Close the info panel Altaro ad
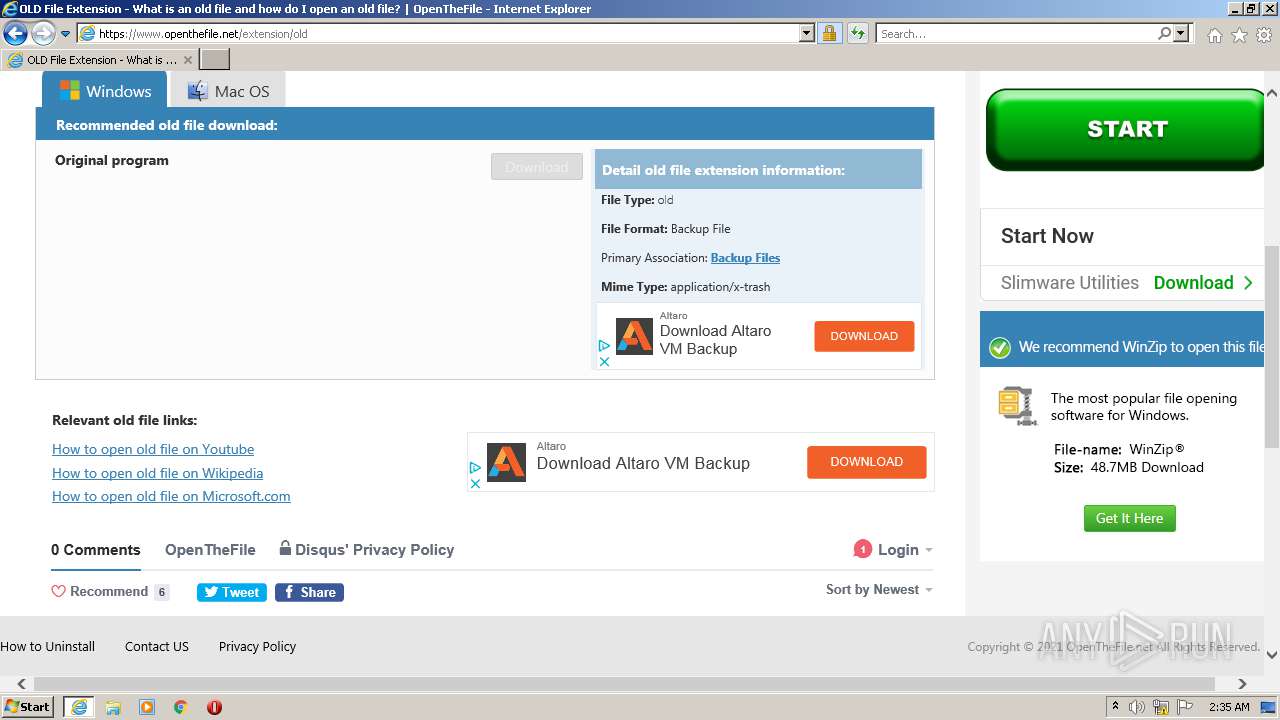Image resolution: width=1280 pixels, height=720 pixels. (604, 362)
